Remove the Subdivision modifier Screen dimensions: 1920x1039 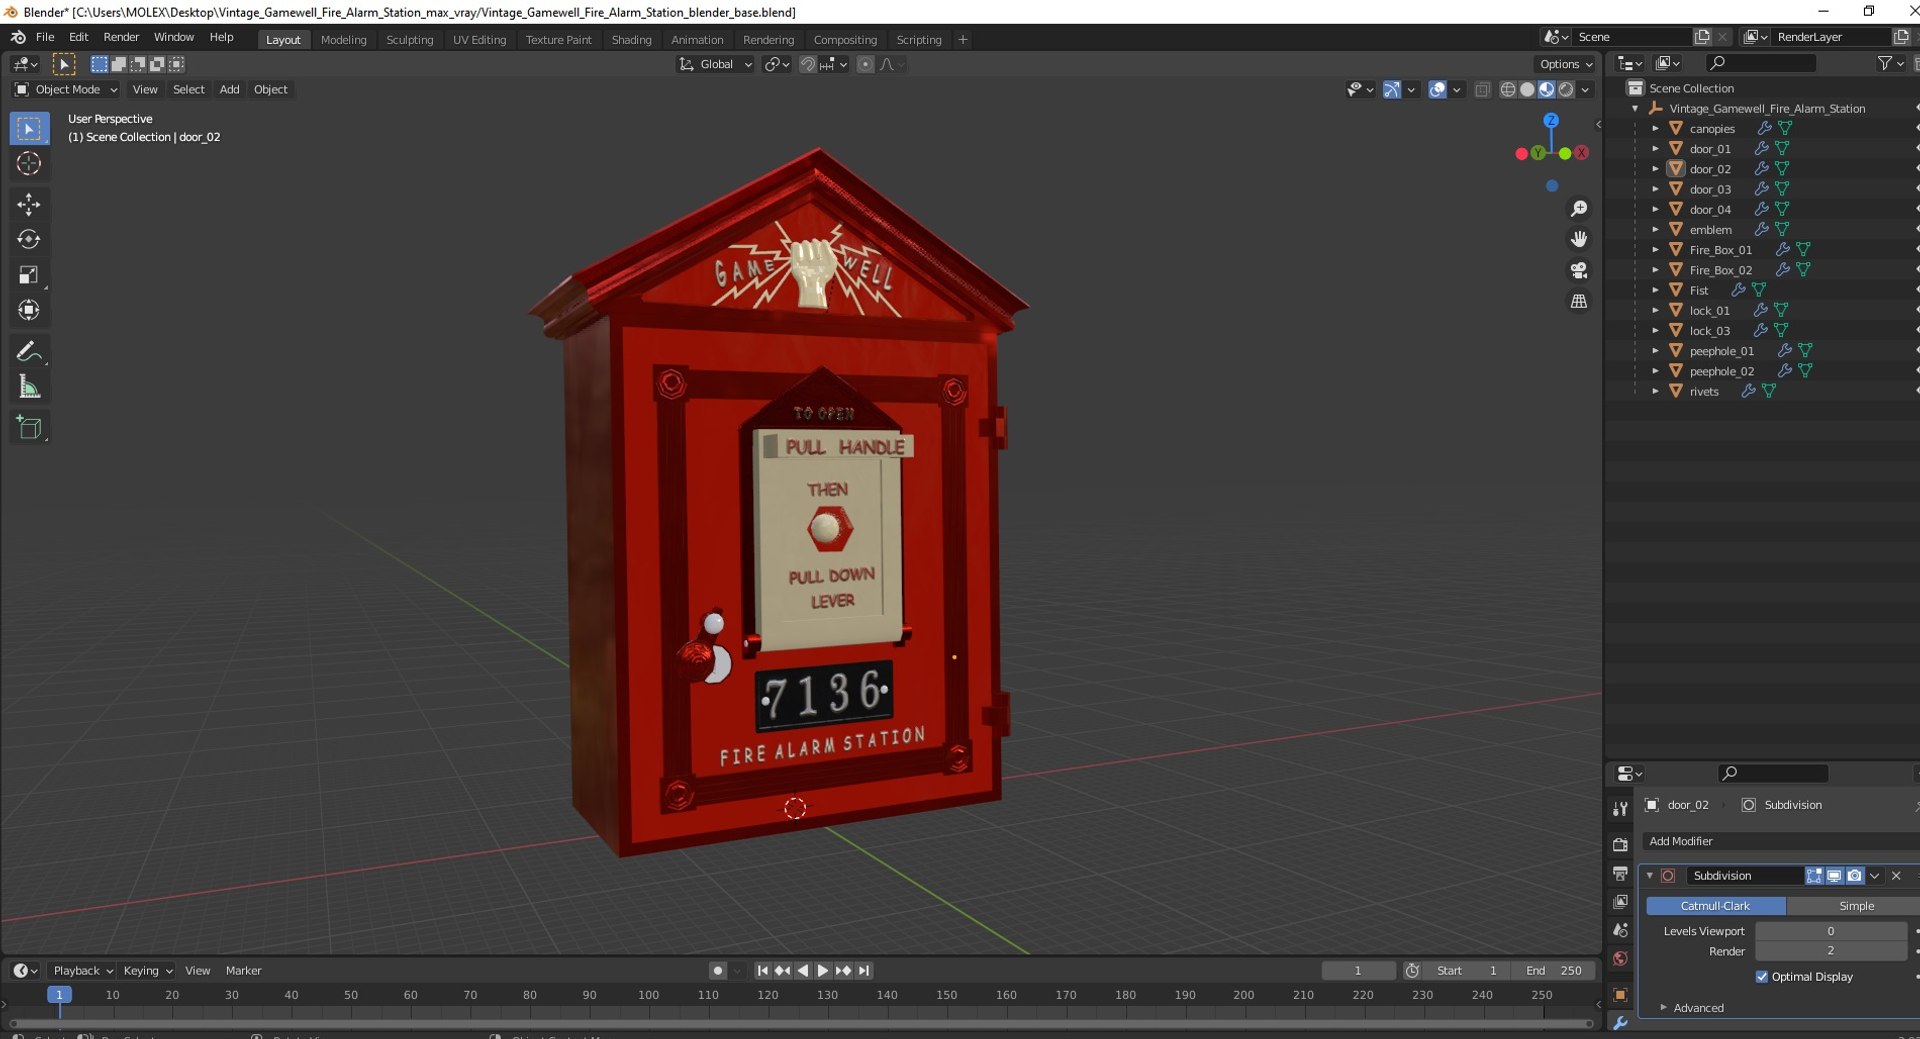[x=1896, y=876]
